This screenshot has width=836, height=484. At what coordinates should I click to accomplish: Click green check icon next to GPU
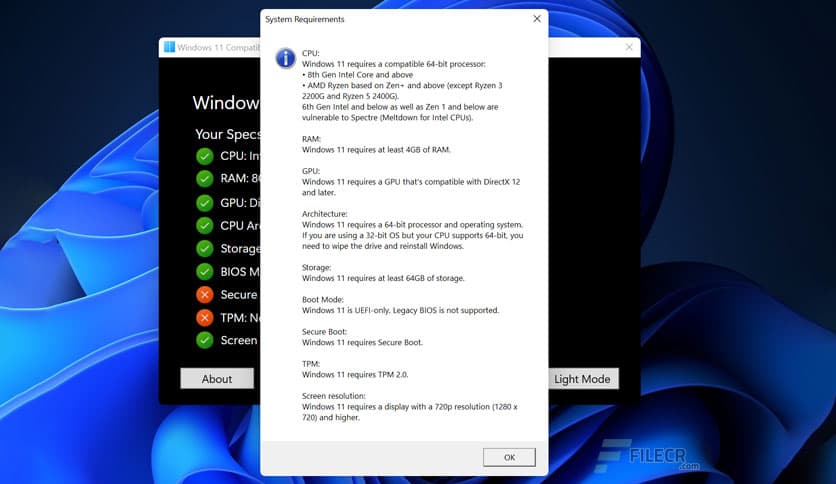coord(204,203)
